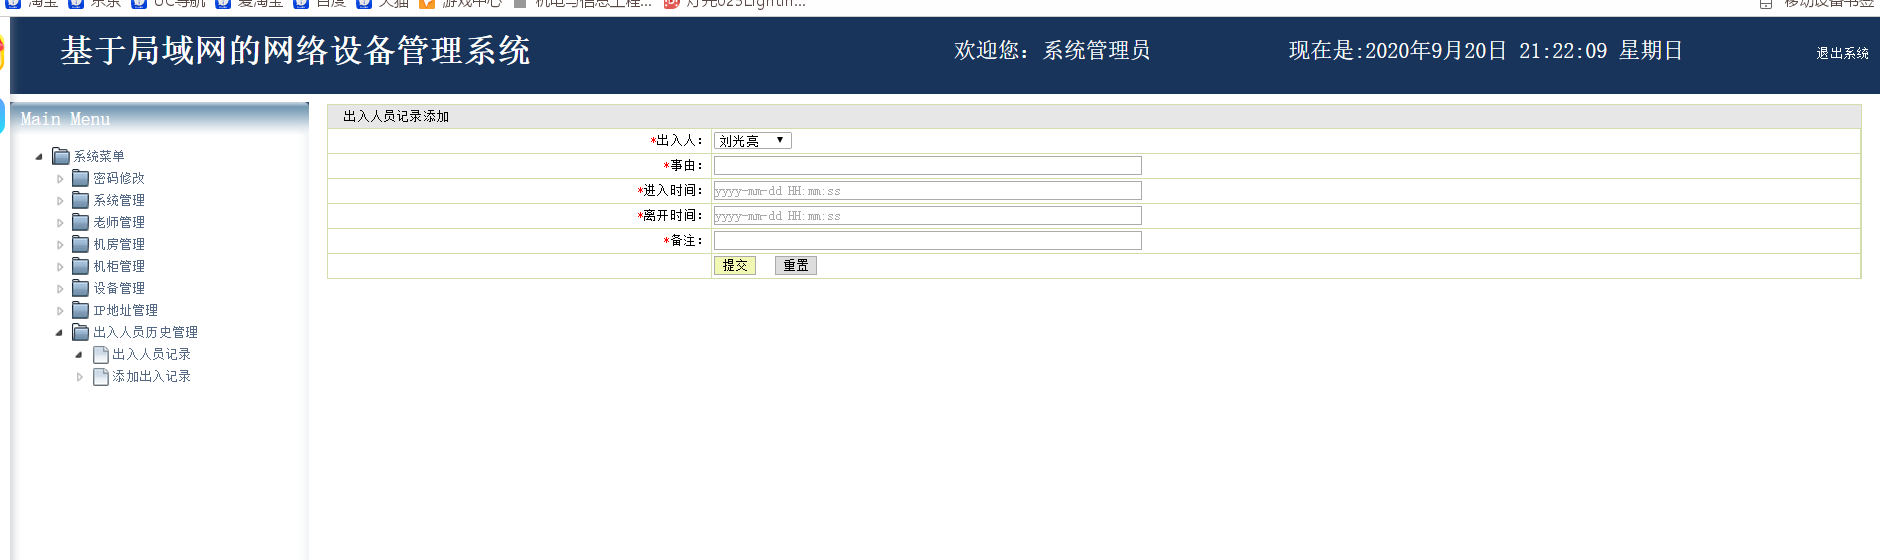Image resolution: width=1880 pixels, height=560 pixels.
Task: Click the folder icon beside IP地址管理
Action: (81, 310)
